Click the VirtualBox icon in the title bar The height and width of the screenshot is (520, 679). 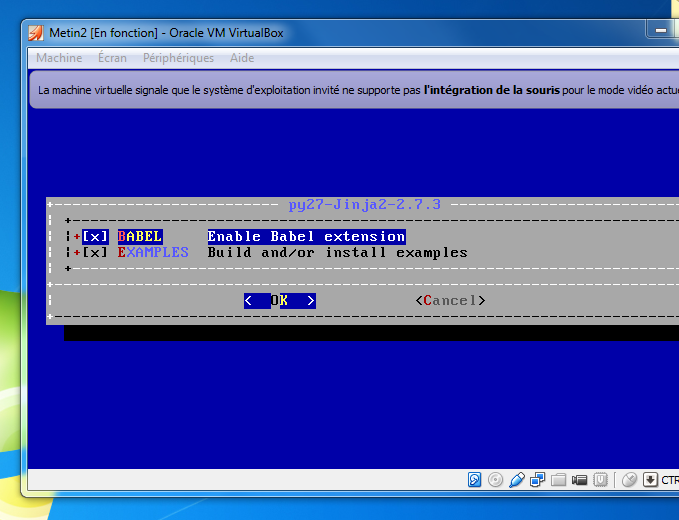point(36,33)
